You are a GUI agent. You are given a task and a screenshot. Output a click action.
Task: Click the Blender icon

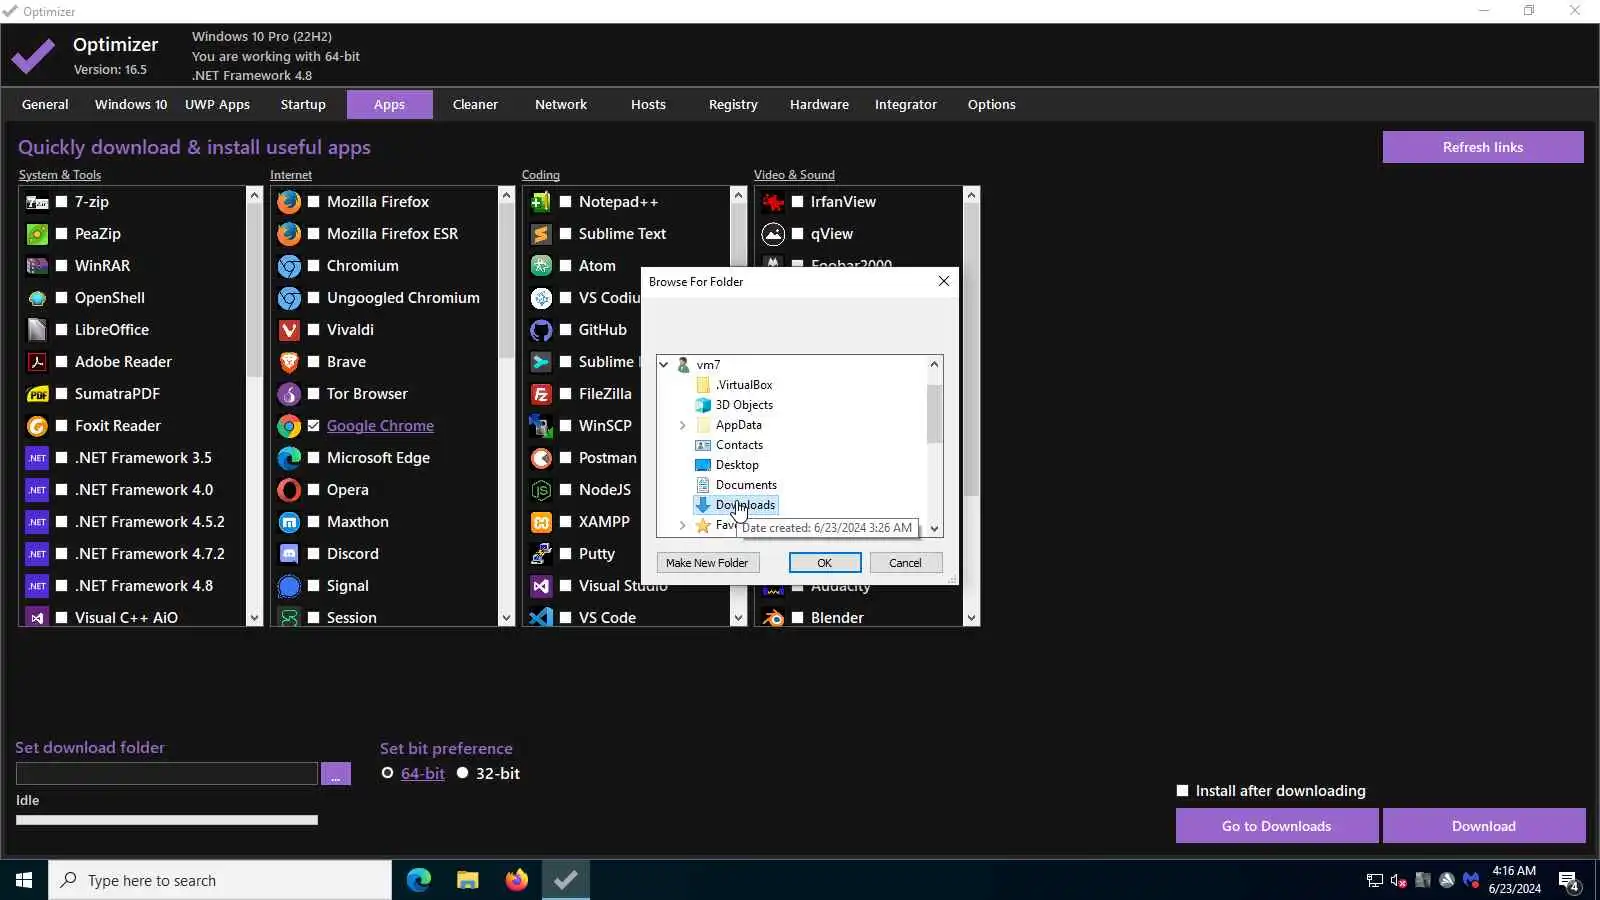click(x=773, y=618)
